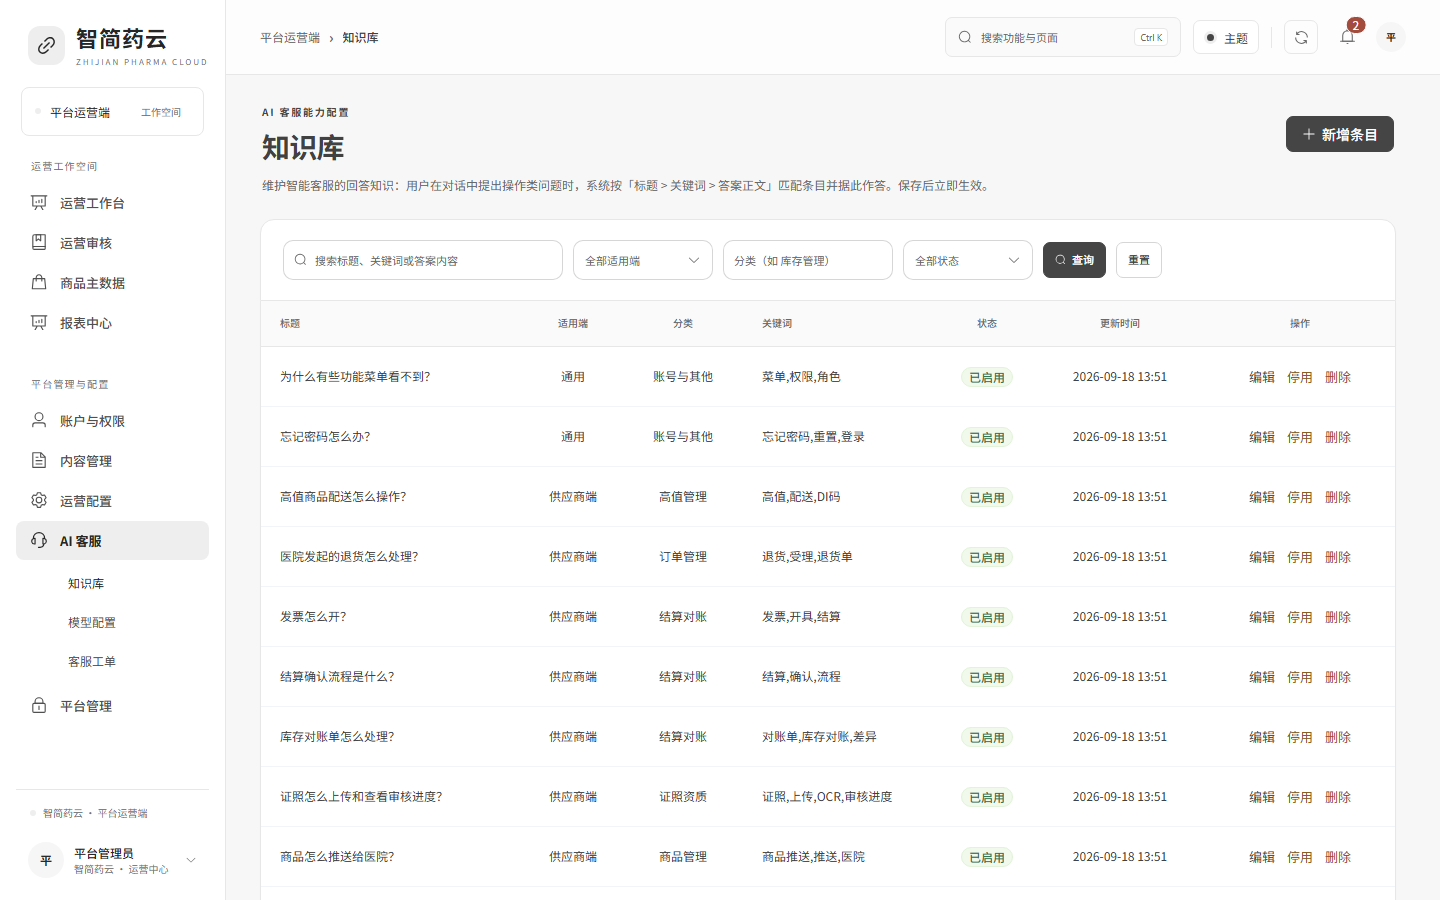The image size is (1440, 900).
Task: Click keywords 证照,上传,OCR,审核进度
Action: 827,797
